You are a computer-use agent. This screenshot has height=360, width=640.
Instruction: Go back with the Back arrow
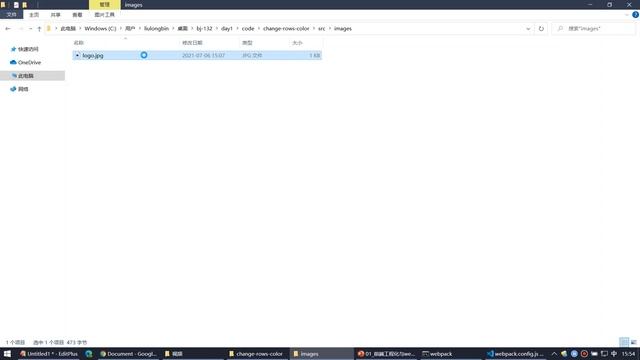pos(8,29)
